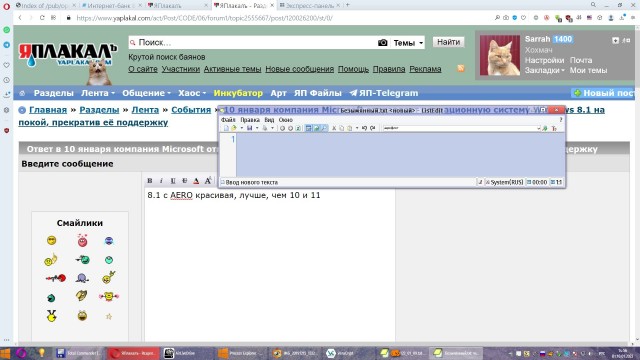The width and height of the screenshot is (640, 360).
Task: Open the Инкубатор navigation item
Action: click(x=238, y=93)
